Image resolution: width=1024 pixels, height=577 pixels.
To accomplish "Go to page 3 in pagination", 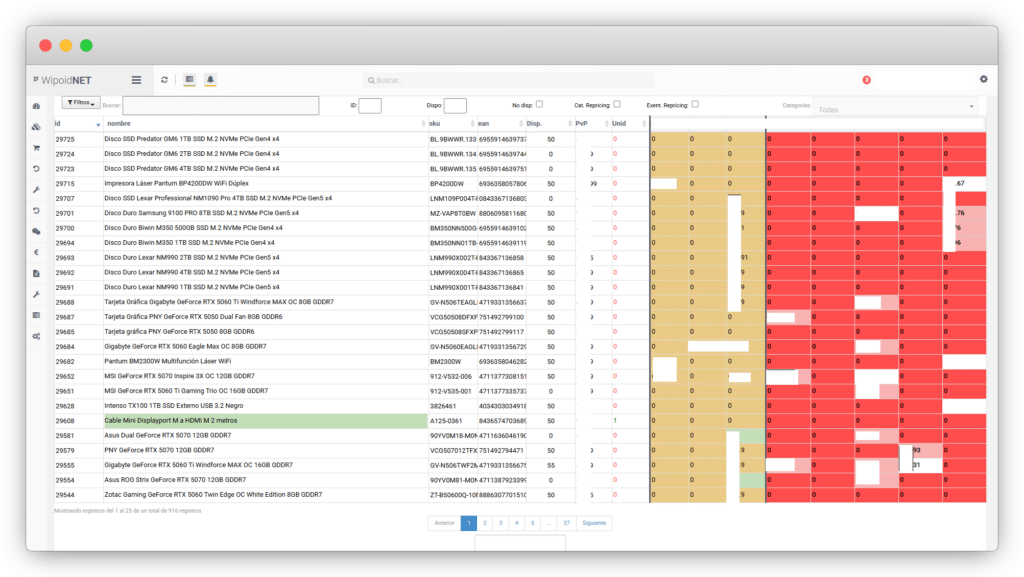I will (x=501, y=523).
